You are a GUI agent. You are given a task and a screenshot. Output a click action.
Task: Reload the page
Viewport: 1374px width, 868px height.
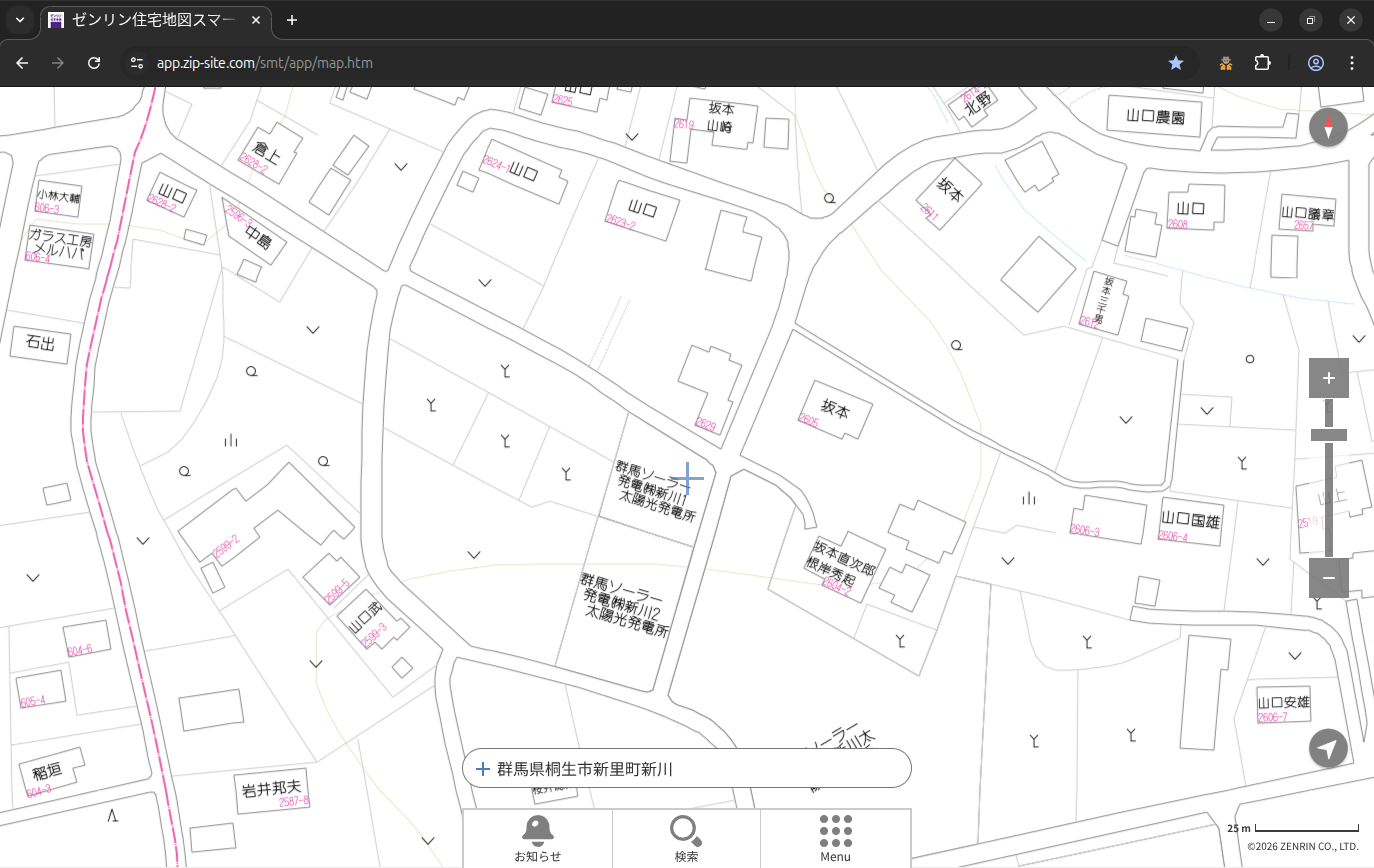[94, 63]
